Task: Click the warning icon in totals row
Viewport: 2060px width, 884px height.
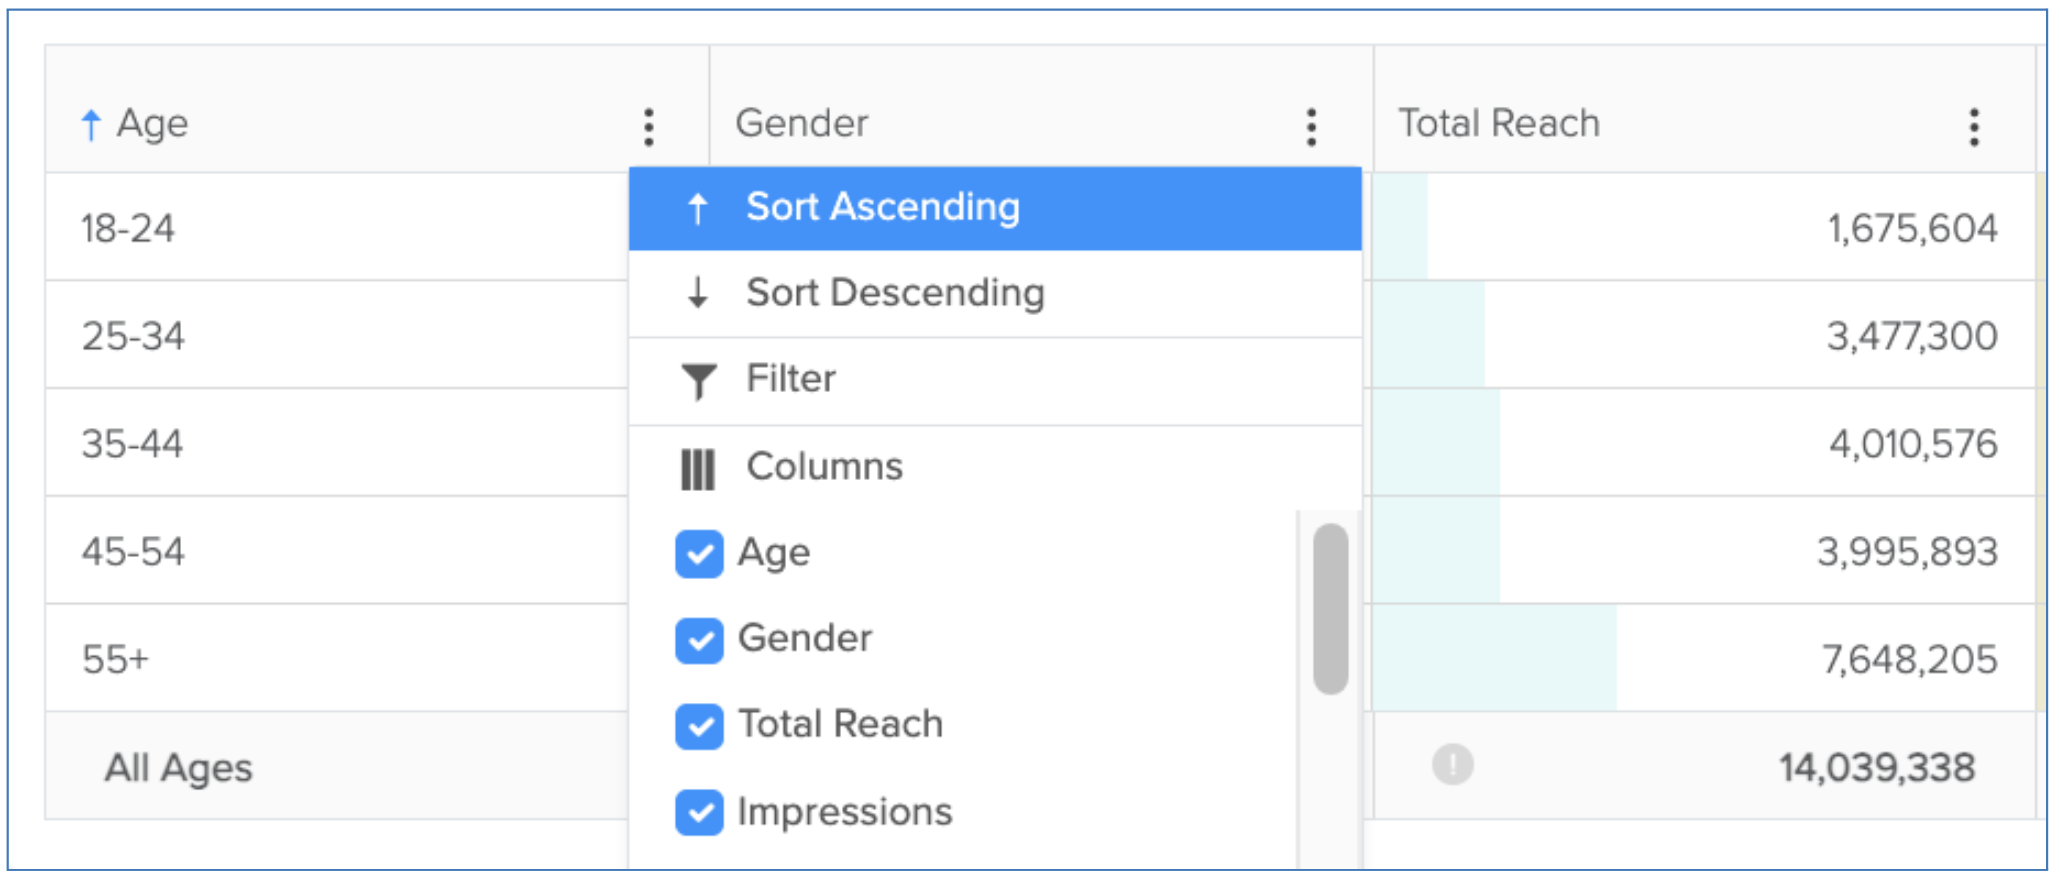Action: [1452, 765]
